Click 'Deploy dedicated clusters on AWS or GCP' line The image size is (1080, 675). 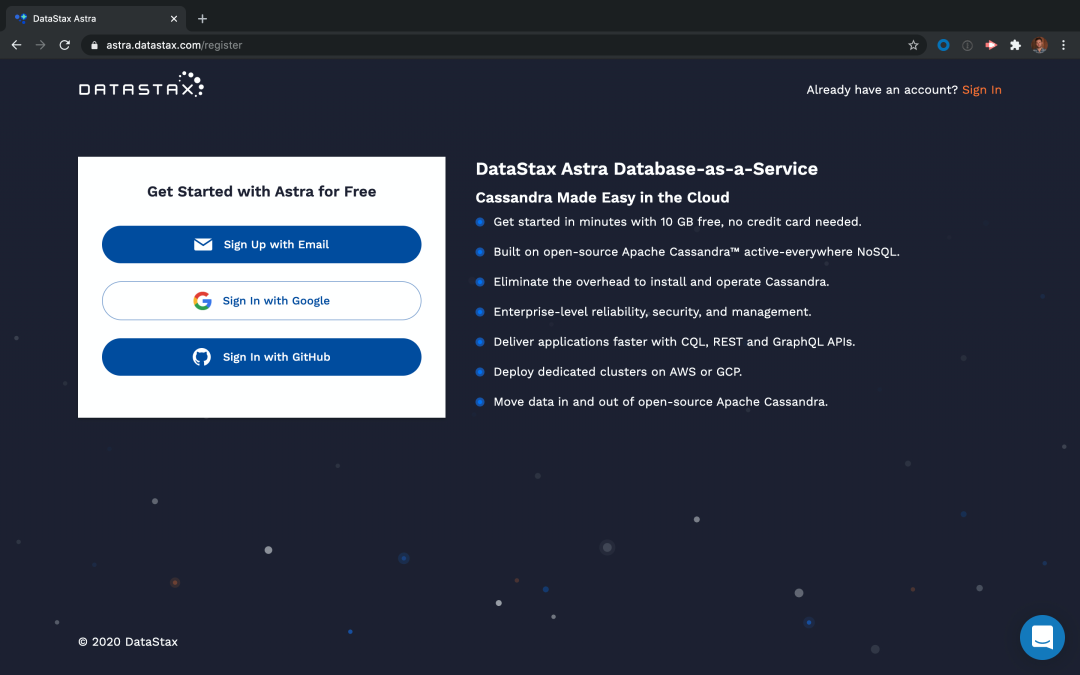[x=618, y=372]
